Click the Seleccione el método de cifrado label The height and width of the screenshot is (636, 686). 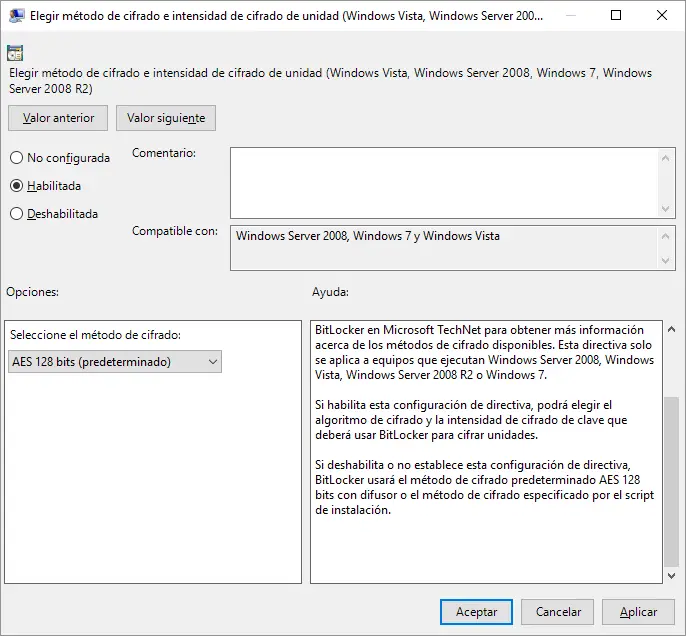tap(95, 335)
